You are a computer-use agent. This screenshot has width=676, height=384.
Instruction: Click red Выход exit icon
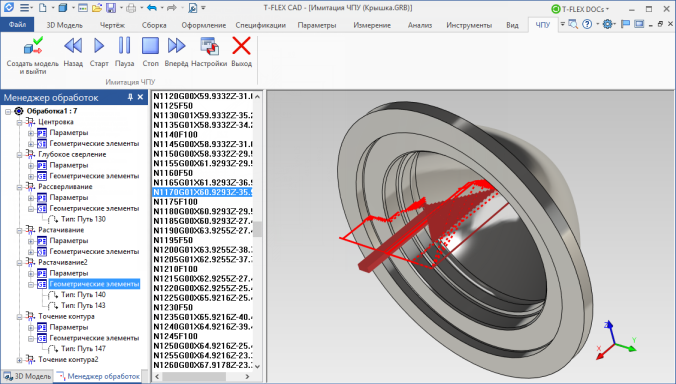(x=241, y=46)
